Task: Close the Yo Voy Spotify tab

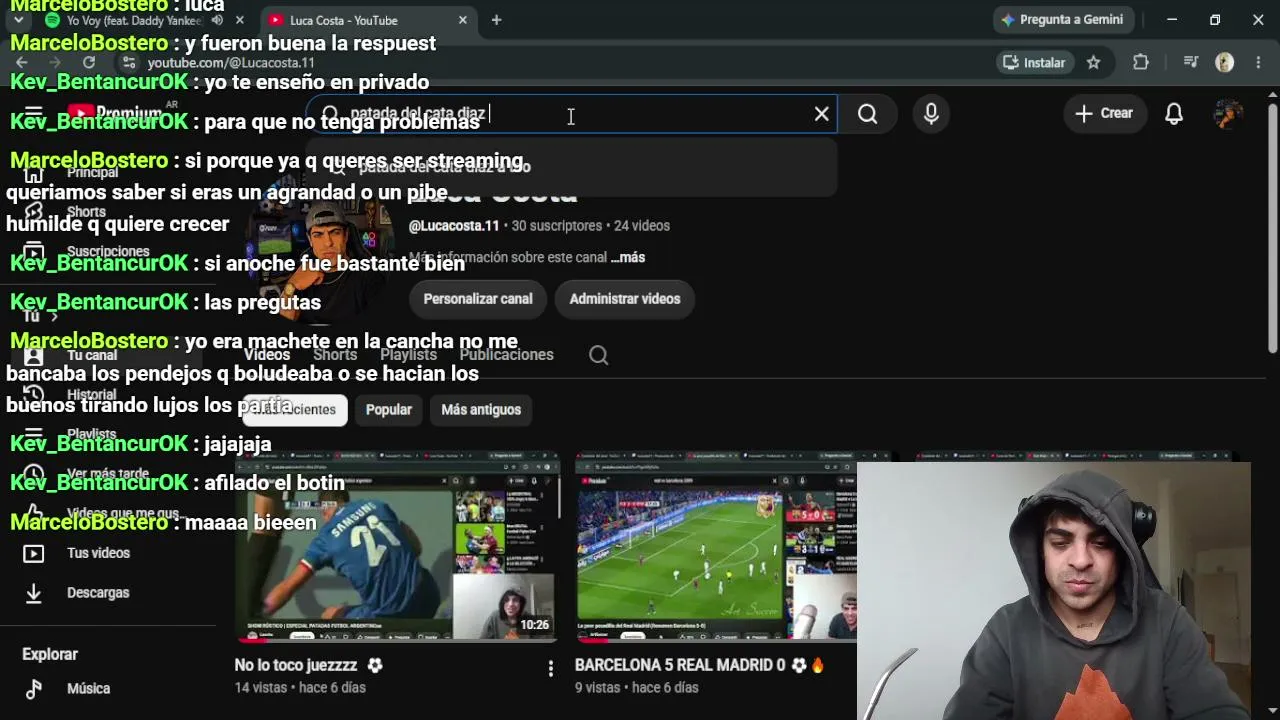Action: tap(239, 20)
